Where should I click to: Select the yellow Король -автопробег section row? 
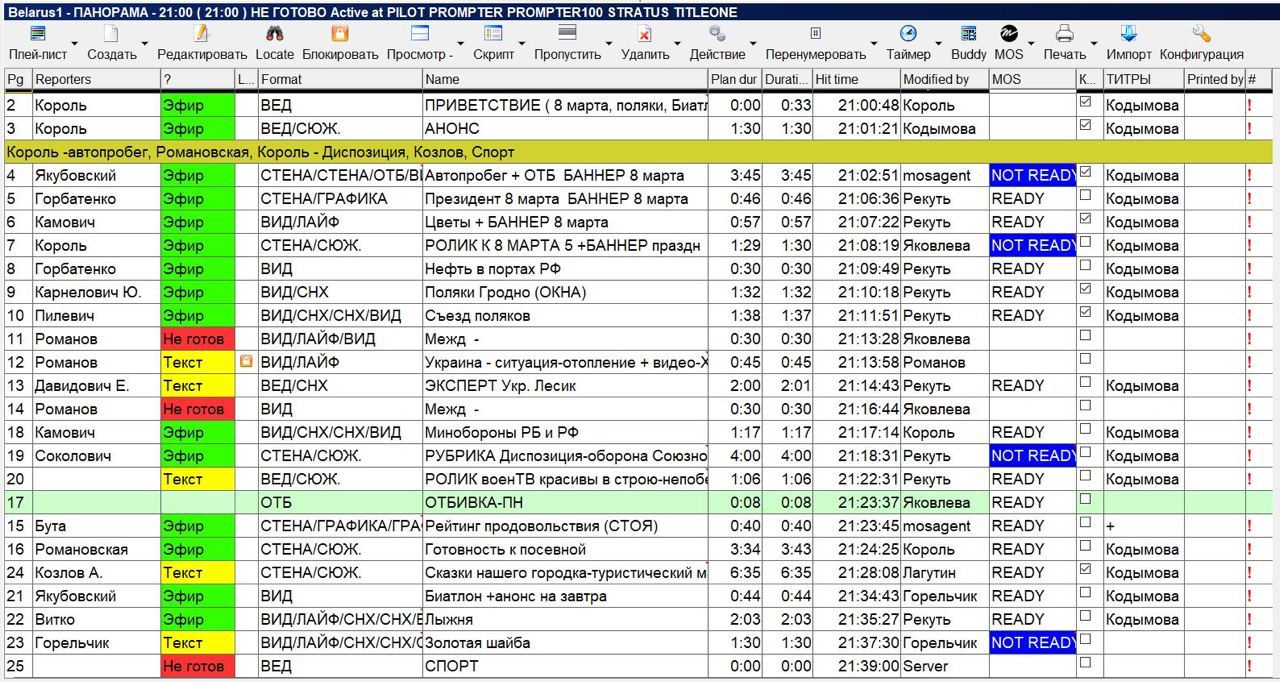(638, 152)
